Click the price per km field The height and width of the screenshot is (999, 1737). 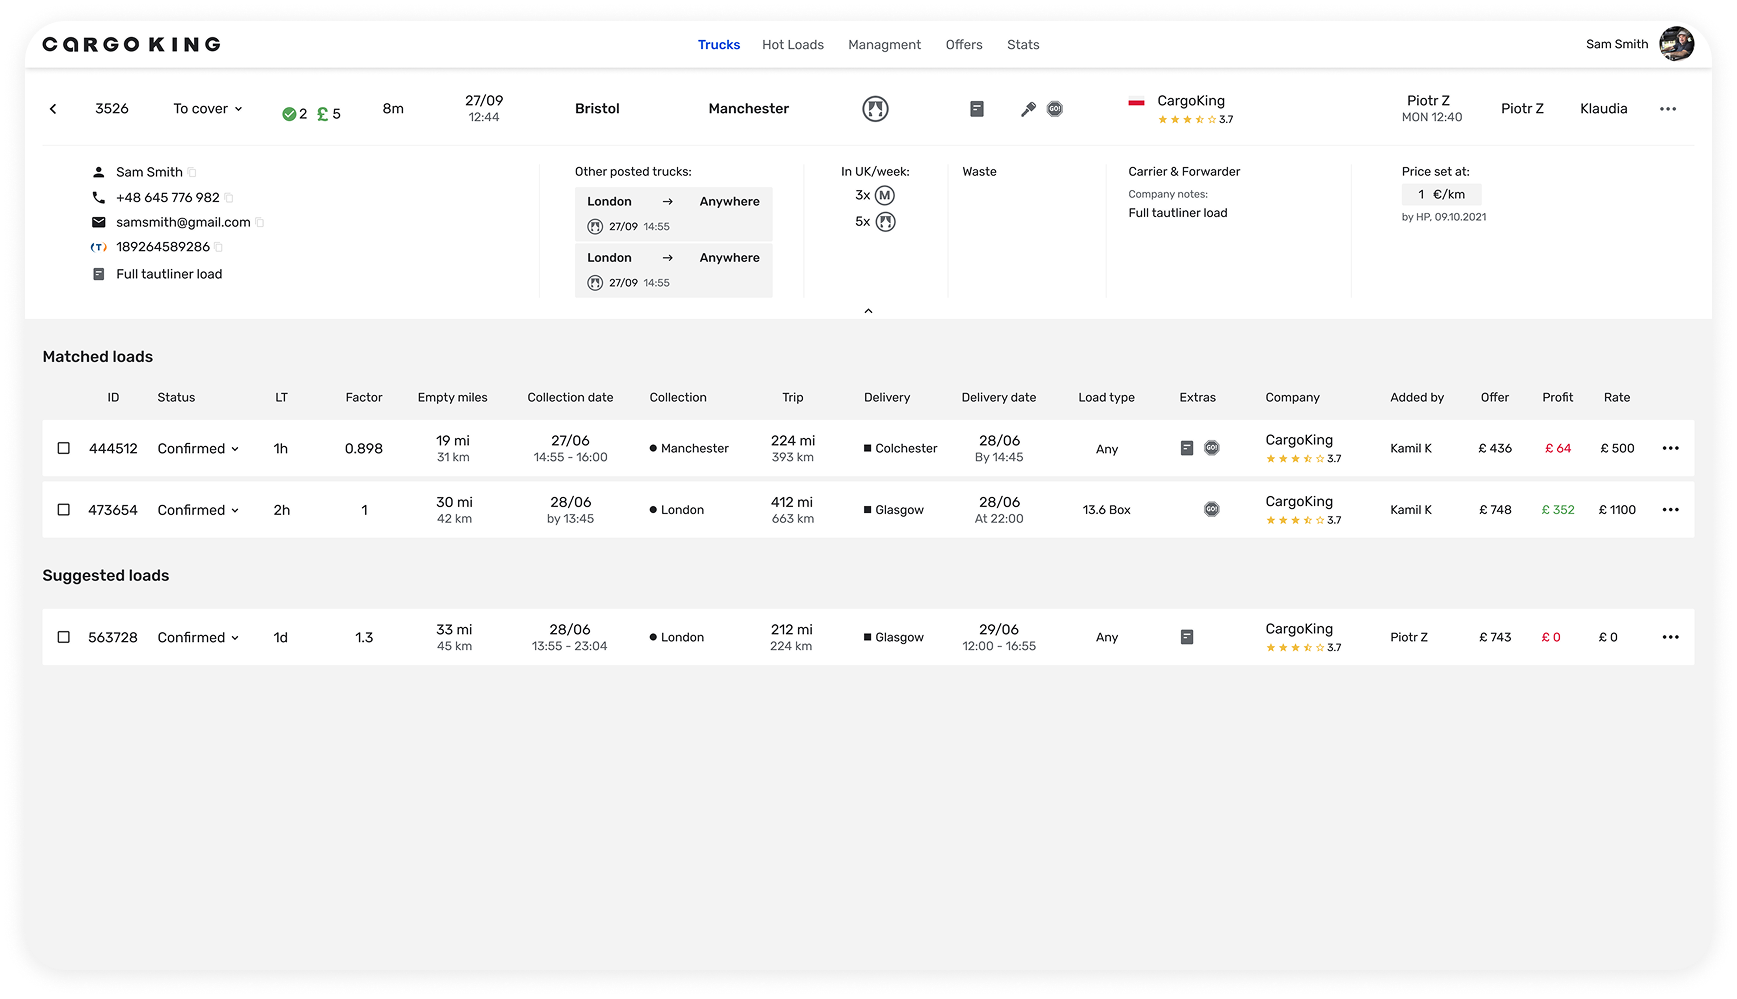point(1441,195)
